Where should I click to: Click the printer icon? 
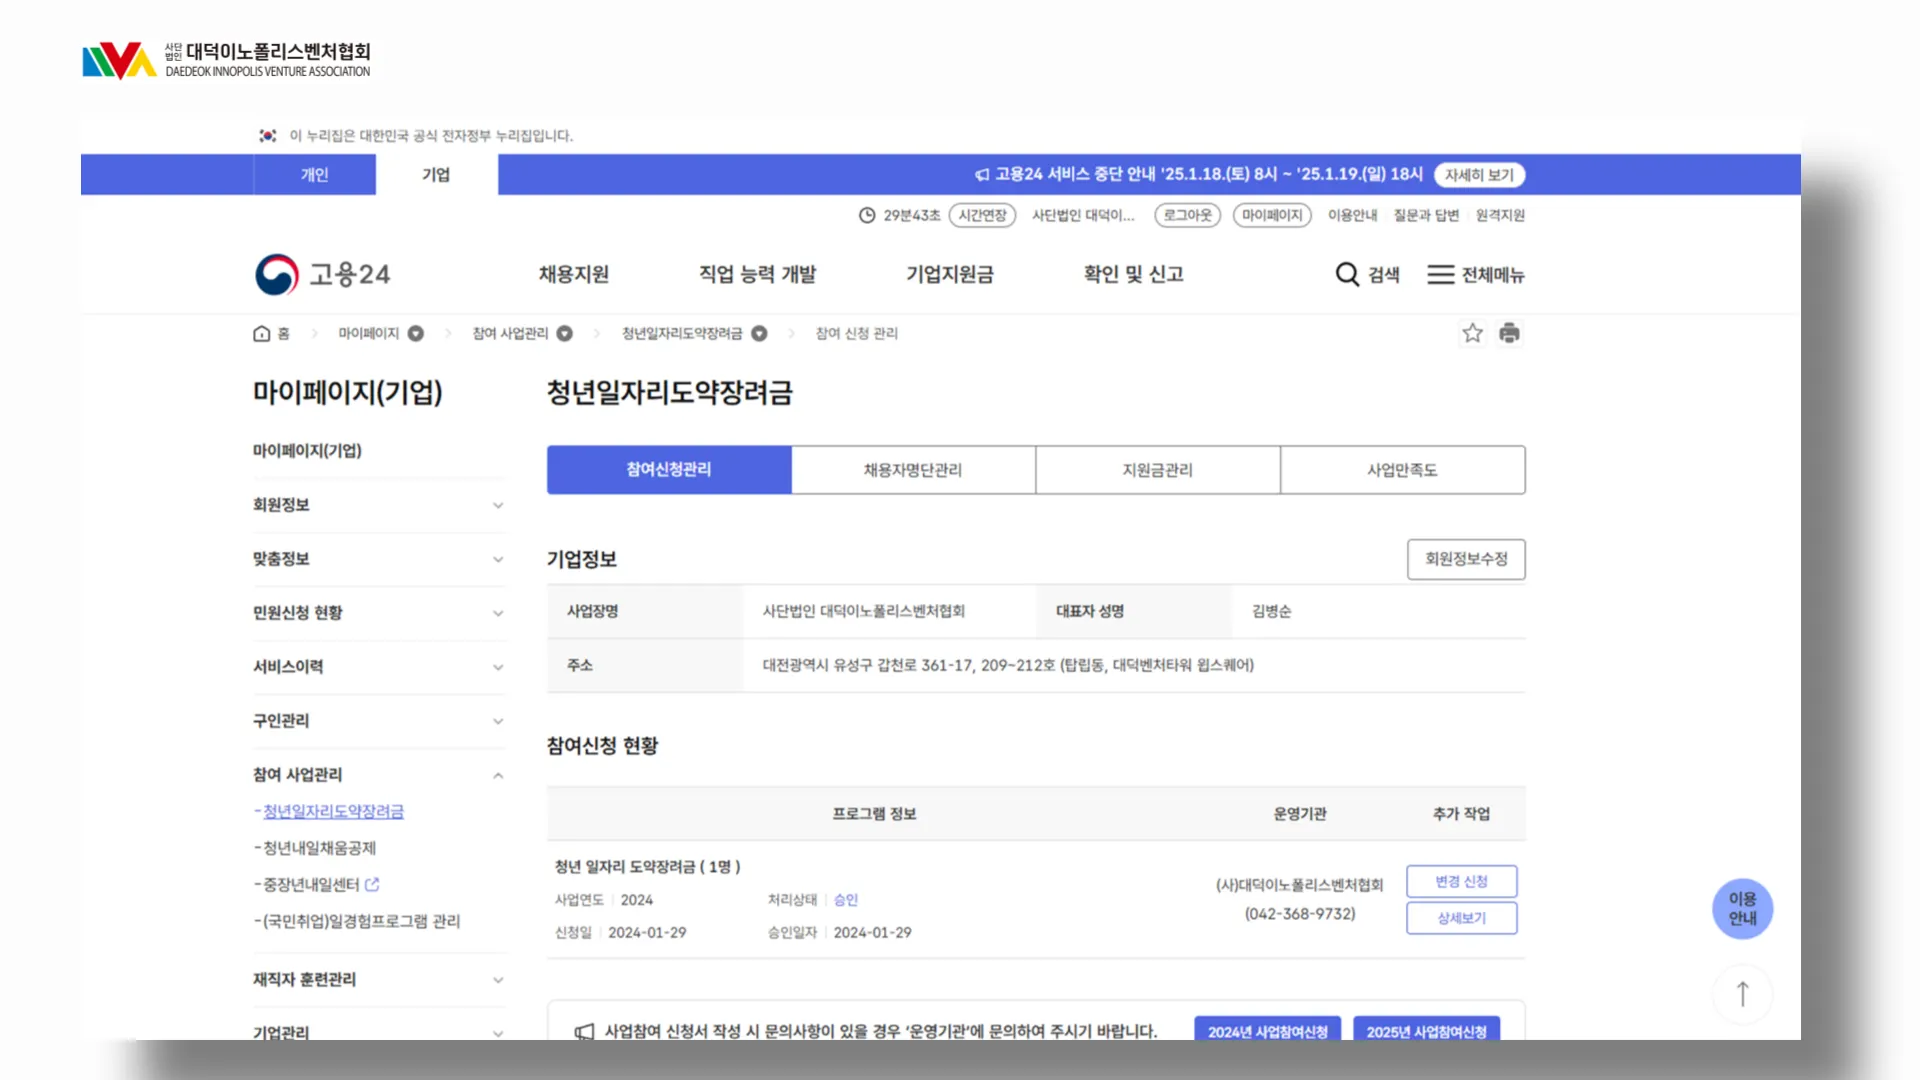click(x=1509, y=333)
